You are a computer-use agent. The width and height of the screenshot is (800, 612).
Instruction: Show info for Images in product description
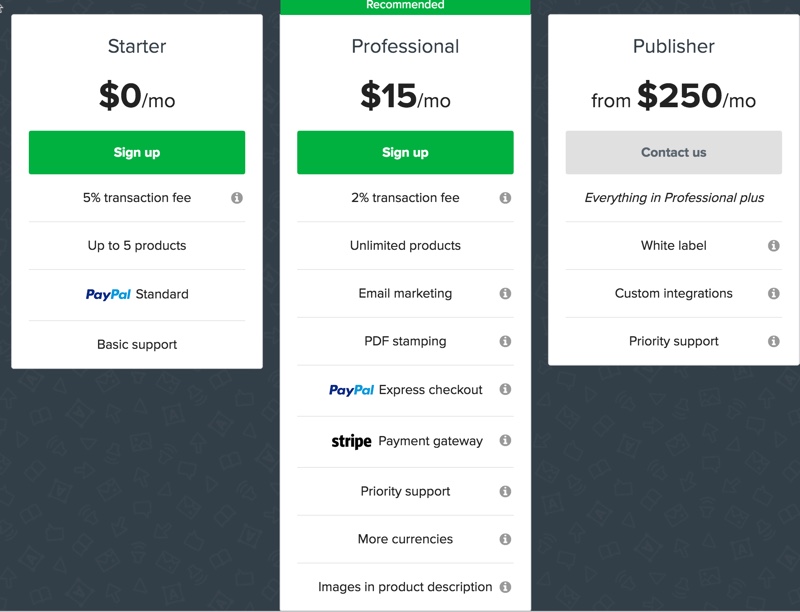coord(505,587)
